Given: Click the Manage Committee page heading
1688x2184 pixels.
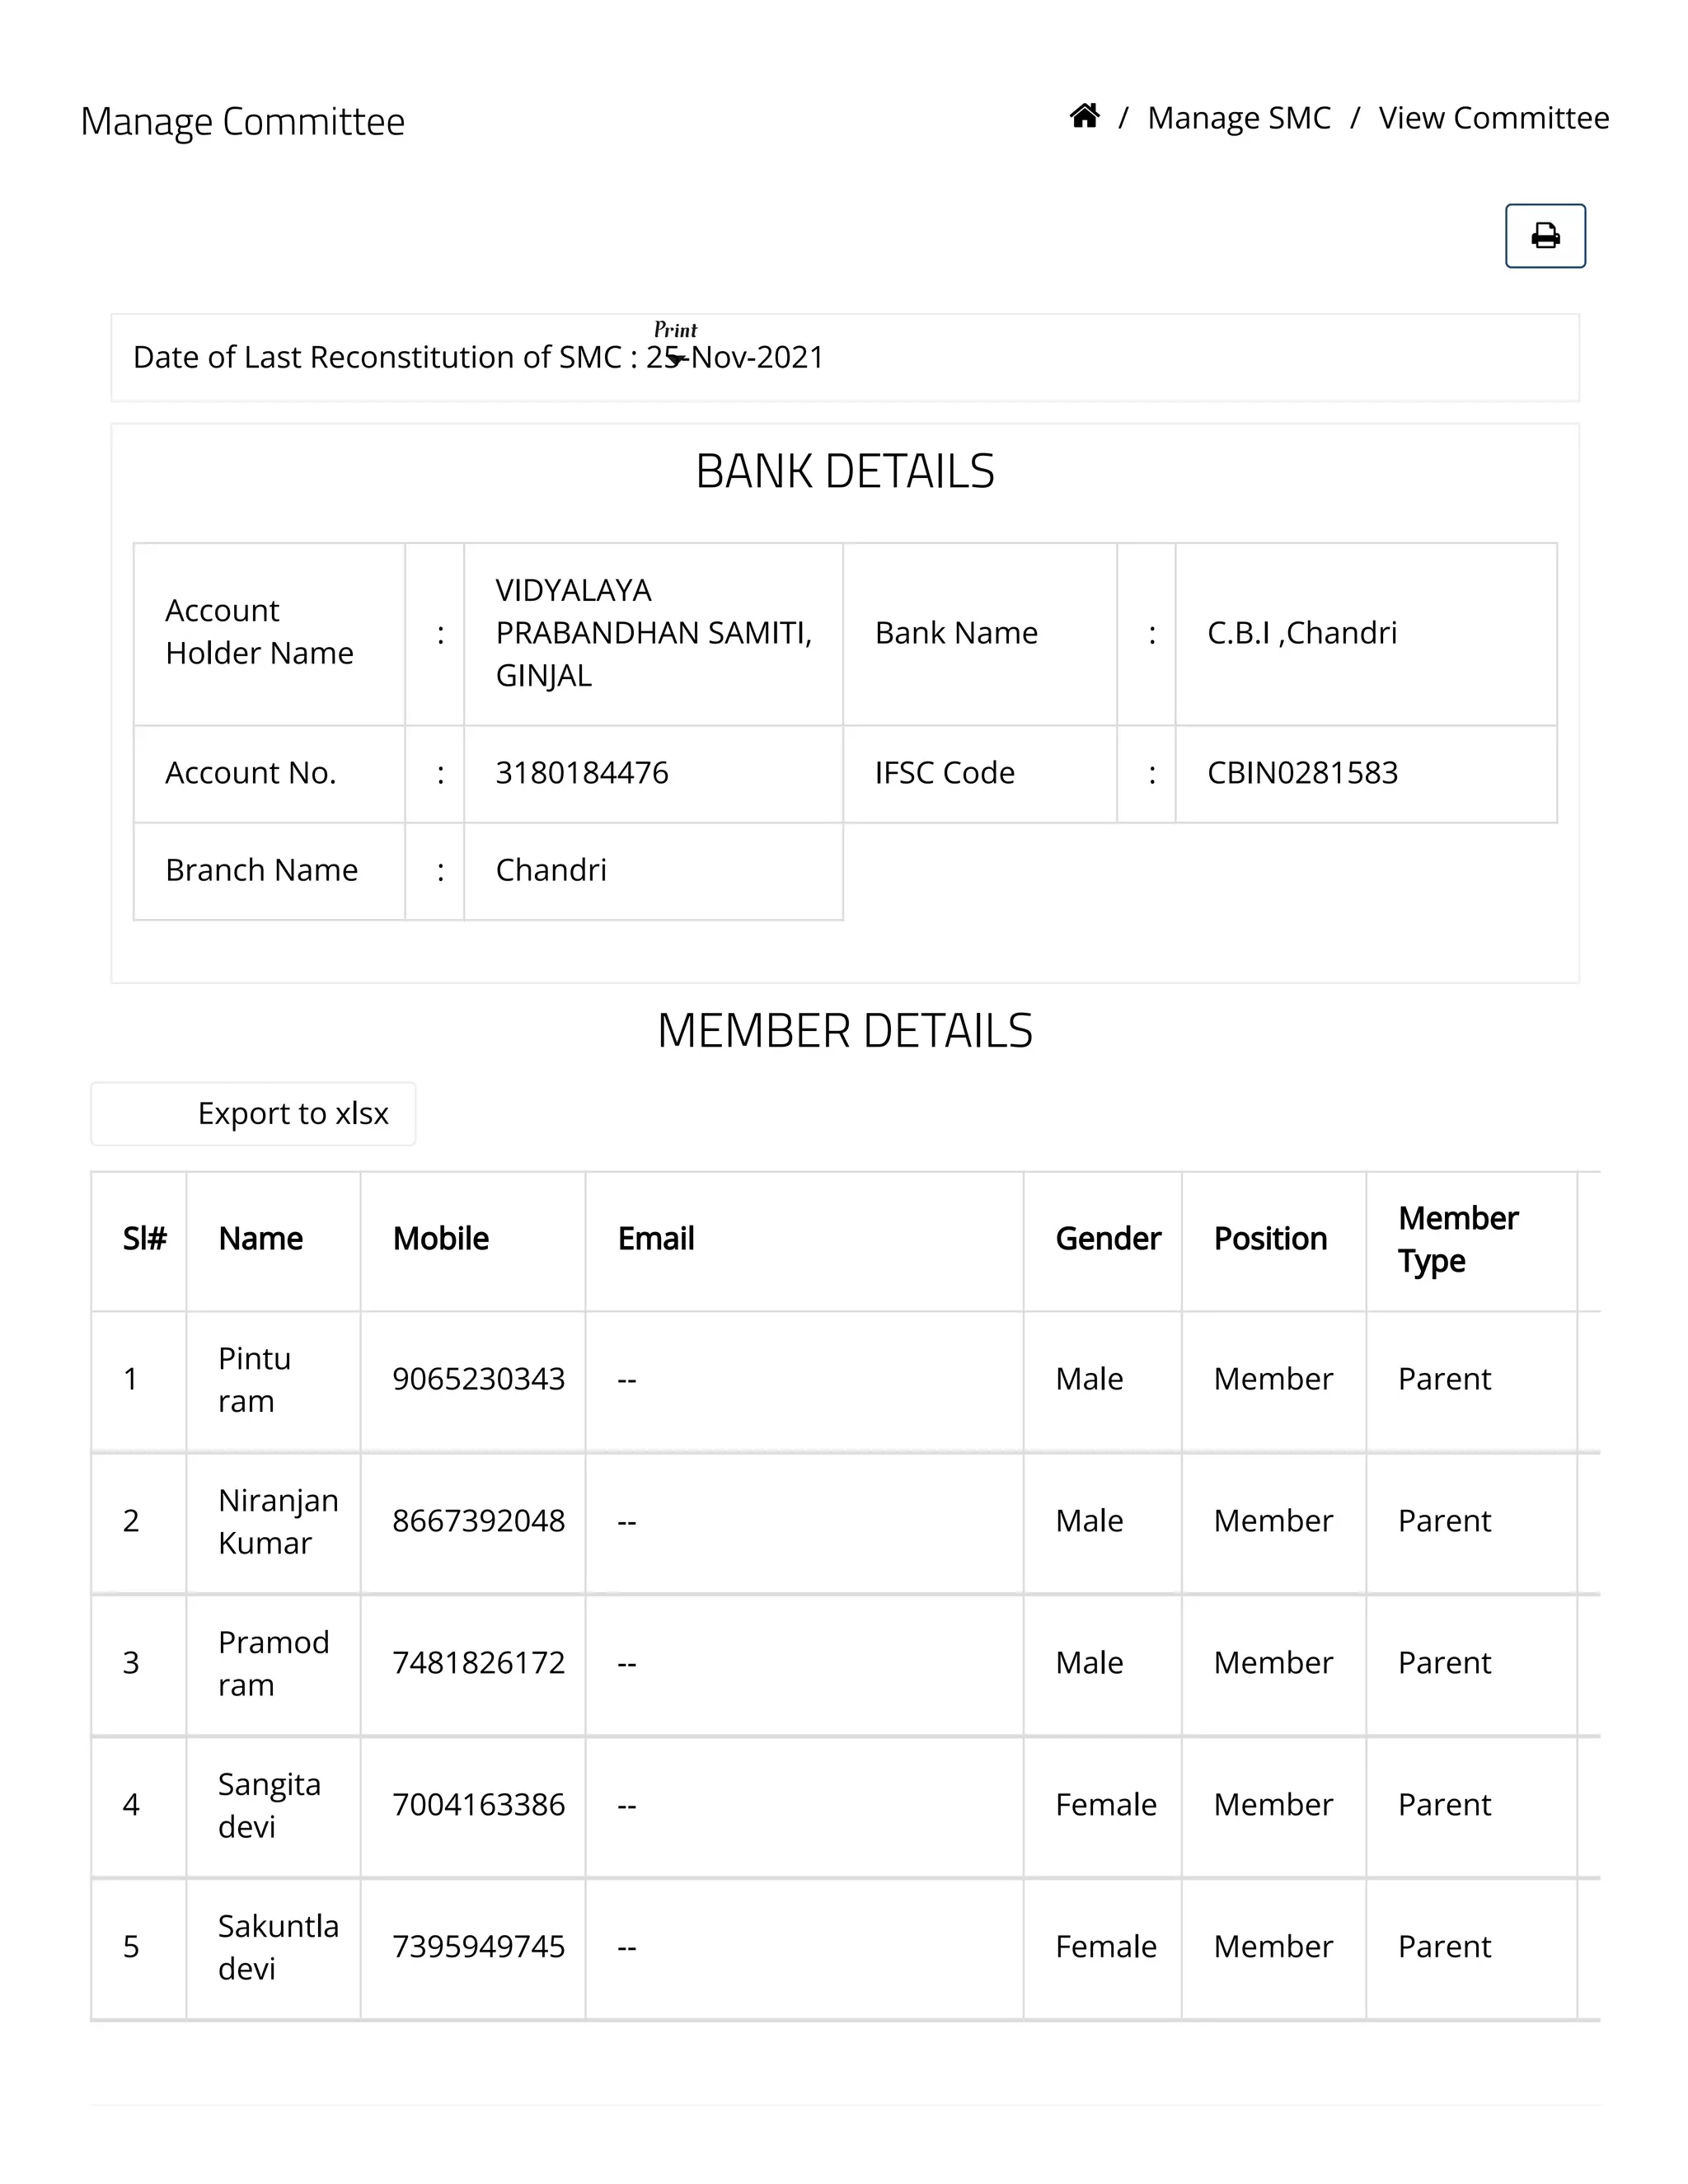Looking at the screenshot, I should click(x=242, y=122).
